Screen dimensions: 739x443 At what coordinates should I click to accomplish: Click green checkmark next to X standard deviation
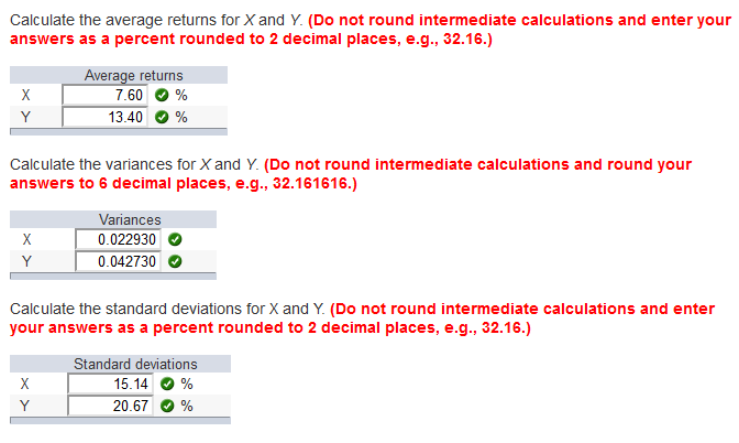[167, 384]
